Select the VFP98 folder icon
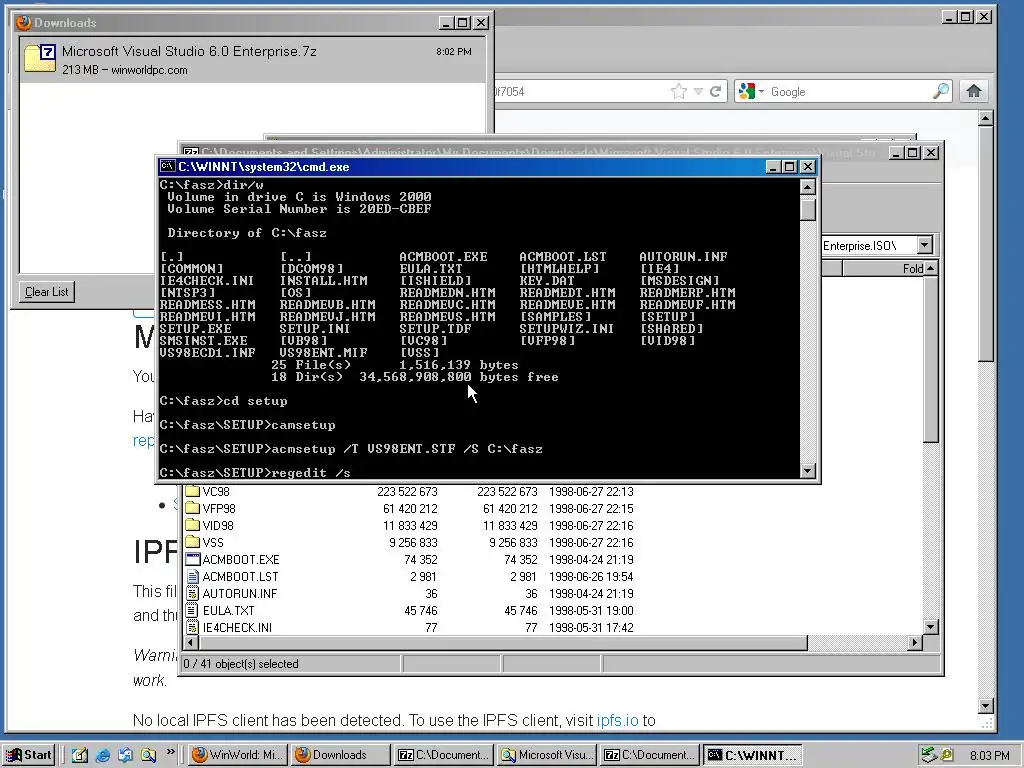Image resolution: width=1024 pixels, height=768 pixels. point(192,508)
